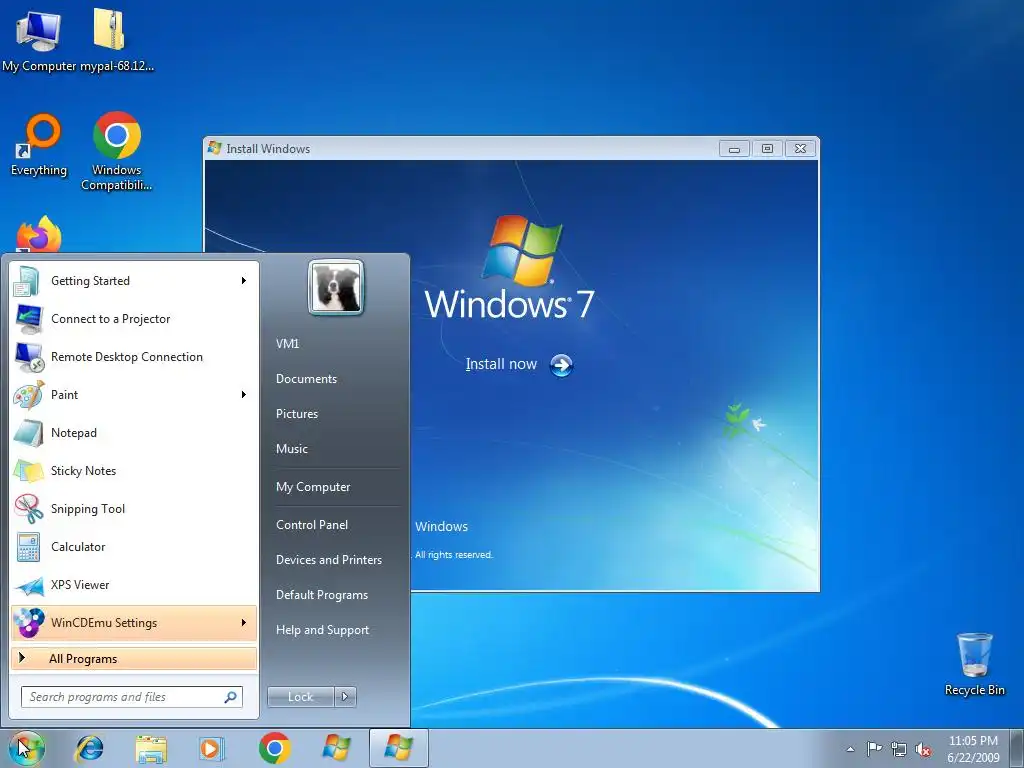The image size is (1024, 768).
Task: Select the active Install Windows taskbar button
Action: coord(399,748)
